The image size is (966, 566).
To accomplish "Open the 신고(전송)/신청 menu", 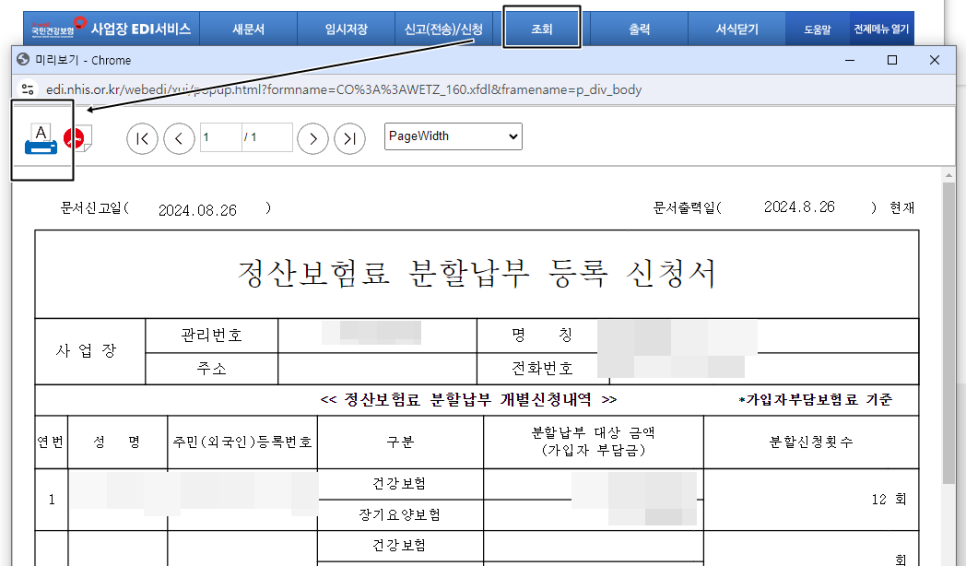I will (x=444, y=29).
